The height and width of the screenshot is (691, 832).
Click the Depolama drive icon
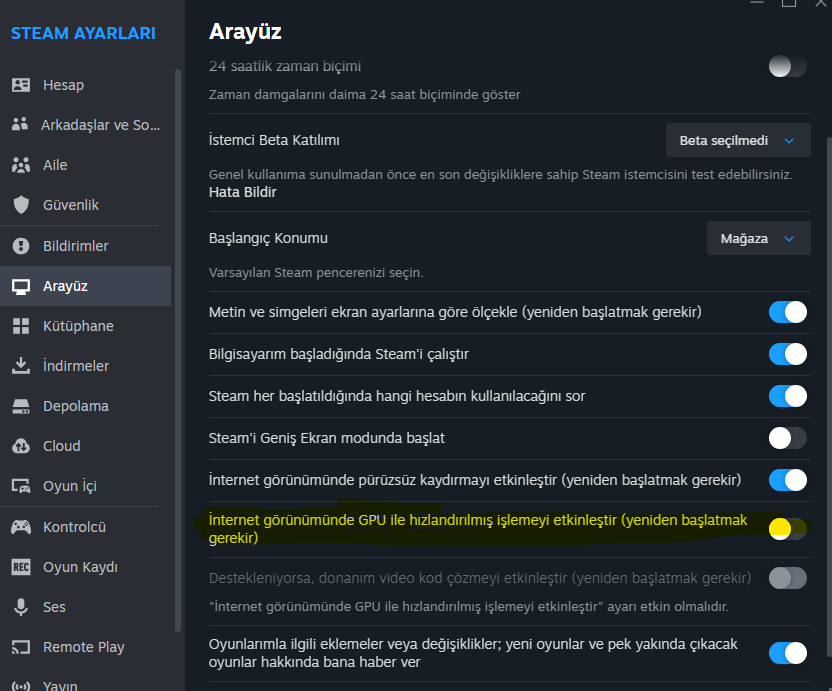tap(21, 406)
